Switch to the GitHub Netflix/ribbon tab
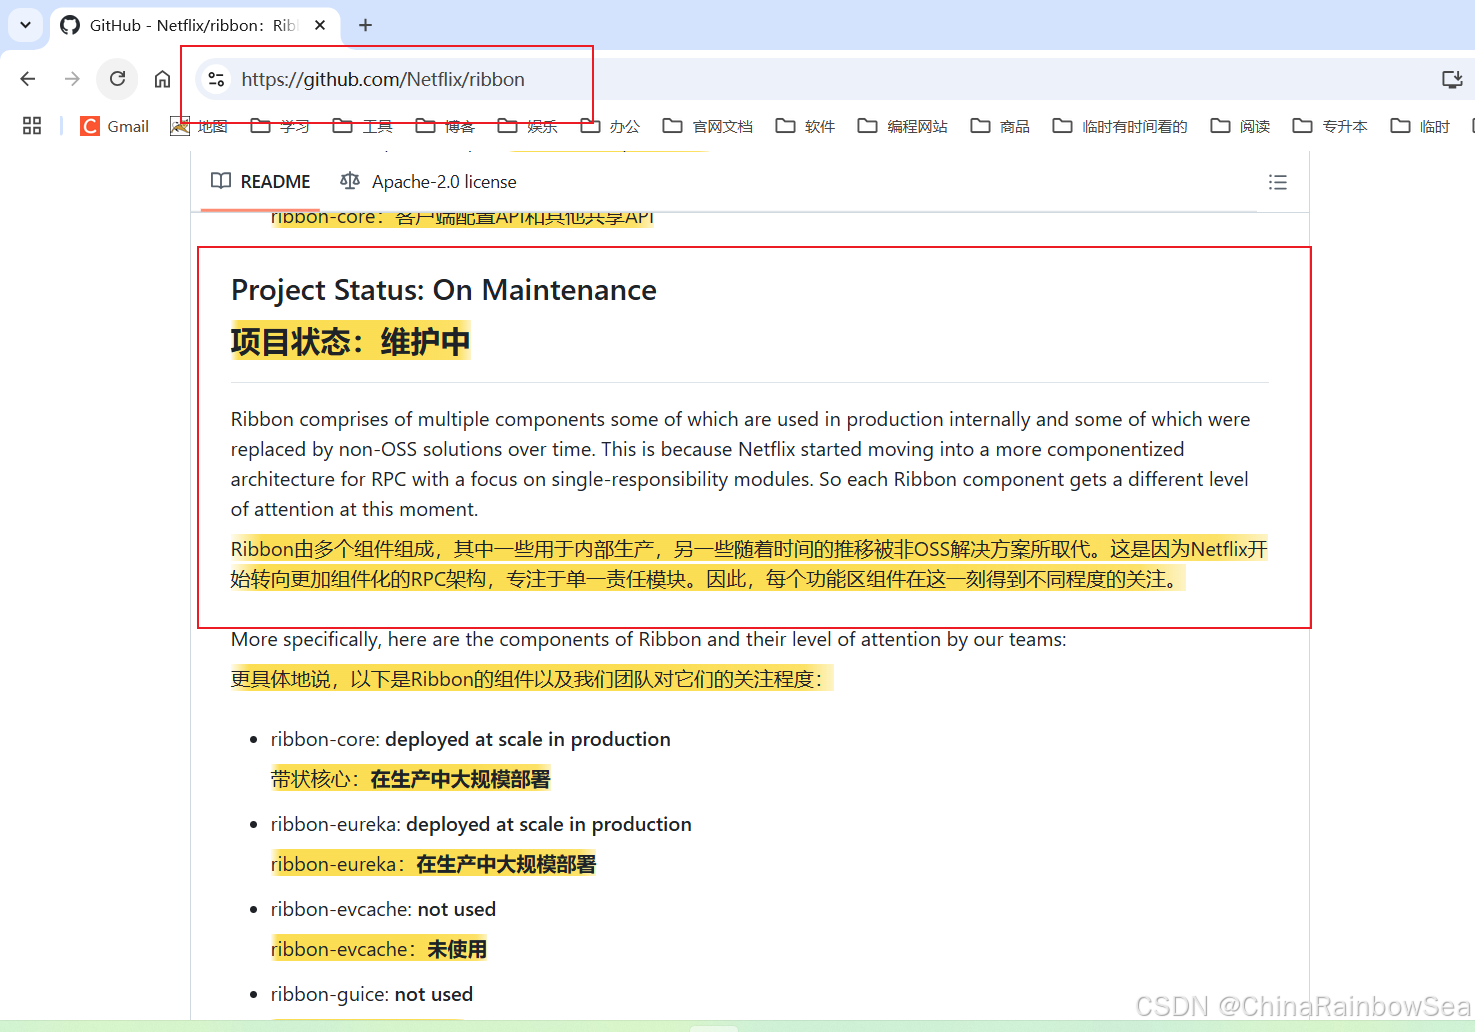The width and height of the screenshot is (1475, 1032). [185, 25]
